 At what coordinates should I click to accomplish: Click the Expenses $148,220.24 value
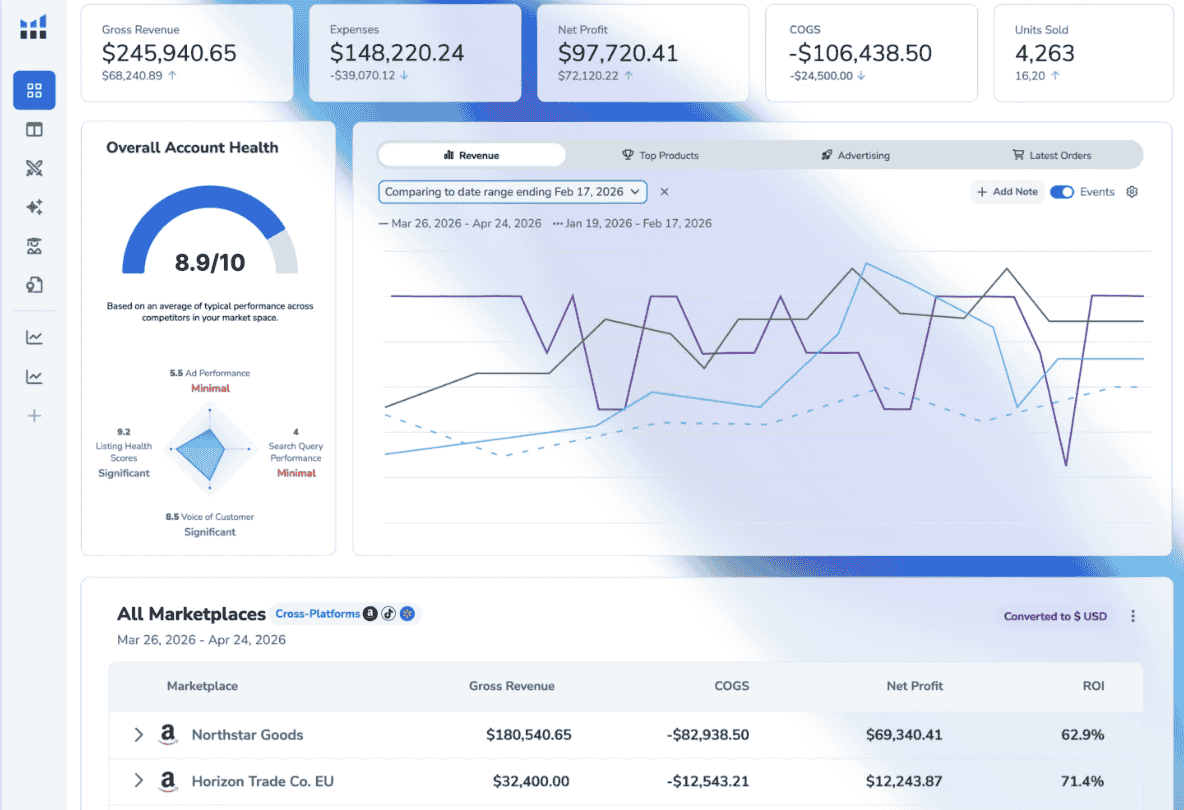coord(397,53)
